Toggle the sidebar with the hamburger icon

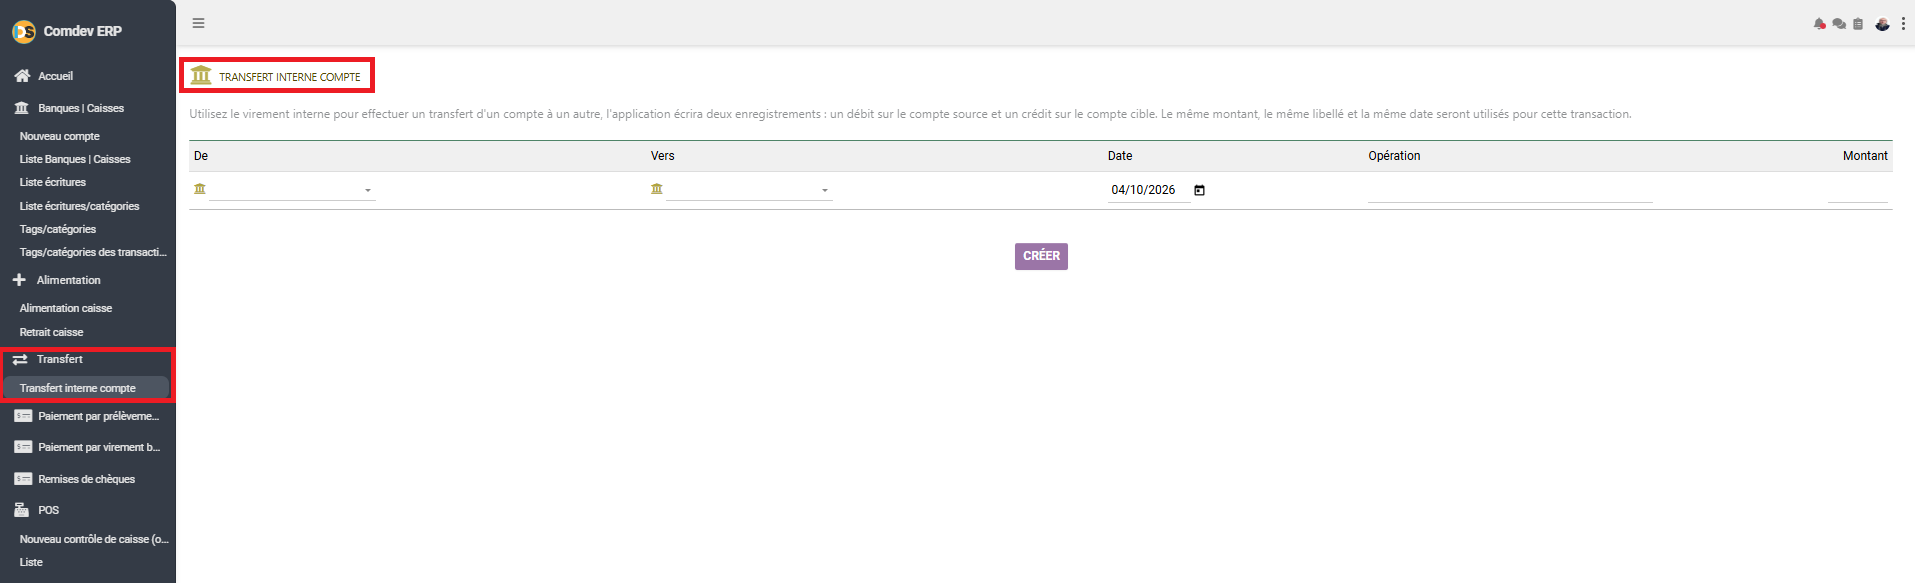click(x=199, y=23)
